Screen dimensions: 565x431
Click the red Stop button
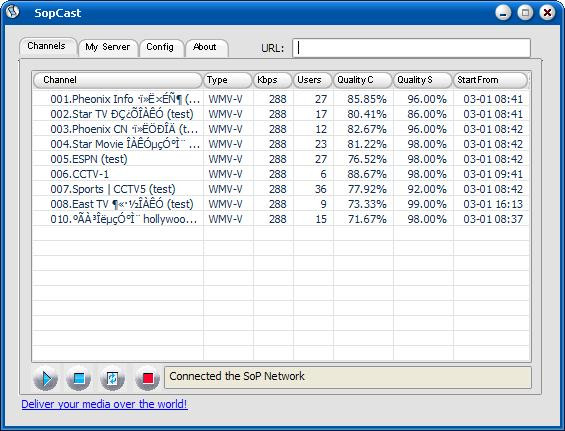pos(147,378)
